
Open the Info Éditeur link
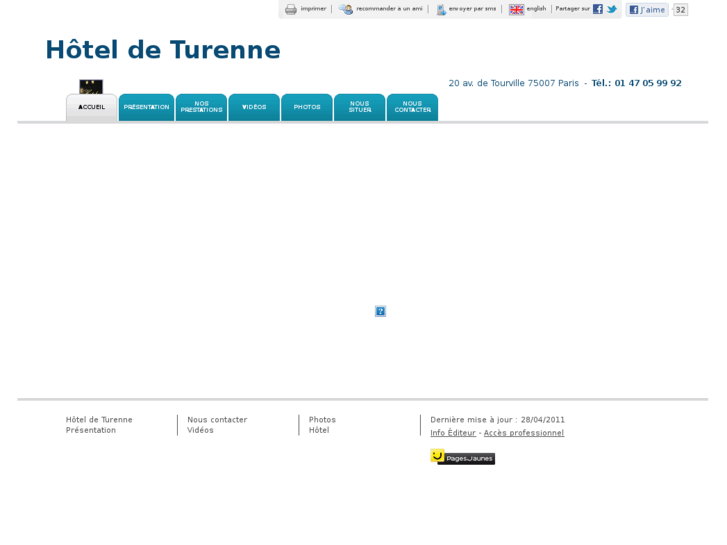coord(453,433)
